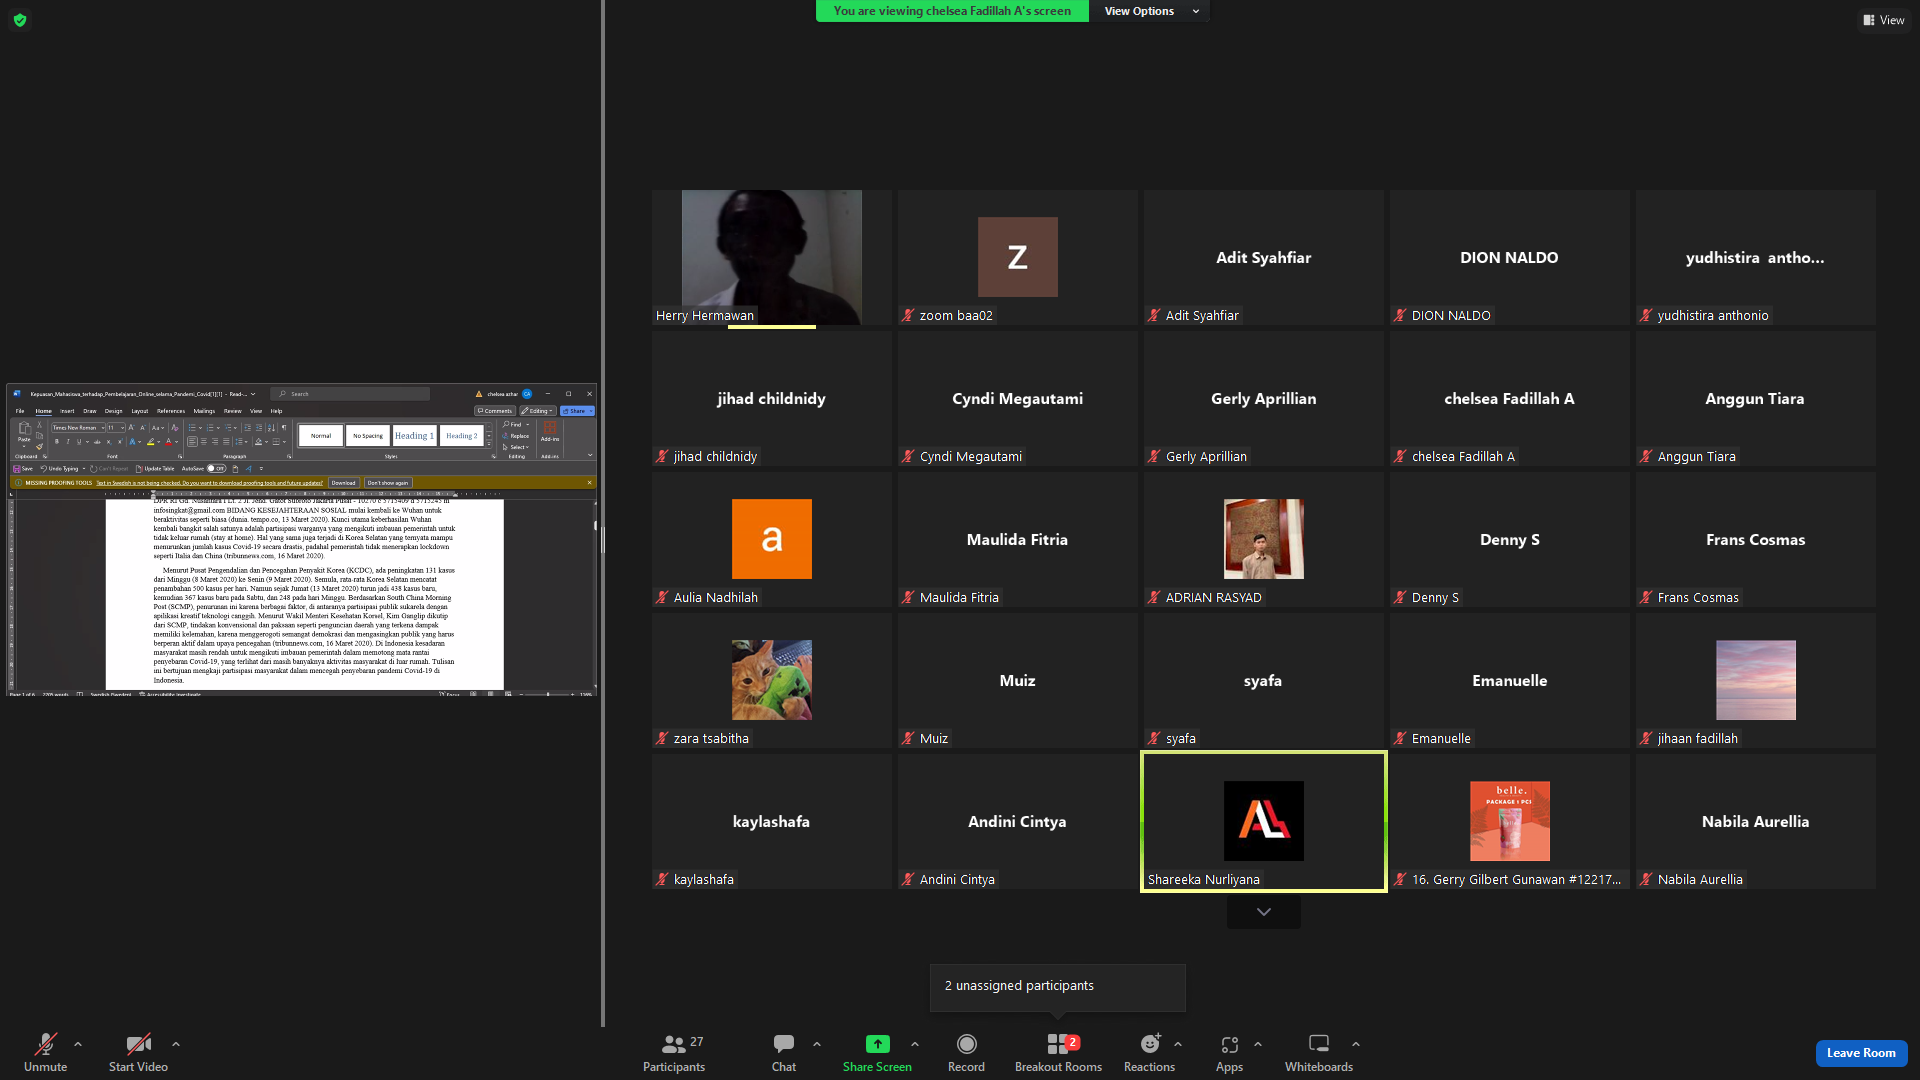Image resolution: width=1920 pixels, height=1080 pixels.
Task: Click Word search box in title bar
Action: (350, 394)
